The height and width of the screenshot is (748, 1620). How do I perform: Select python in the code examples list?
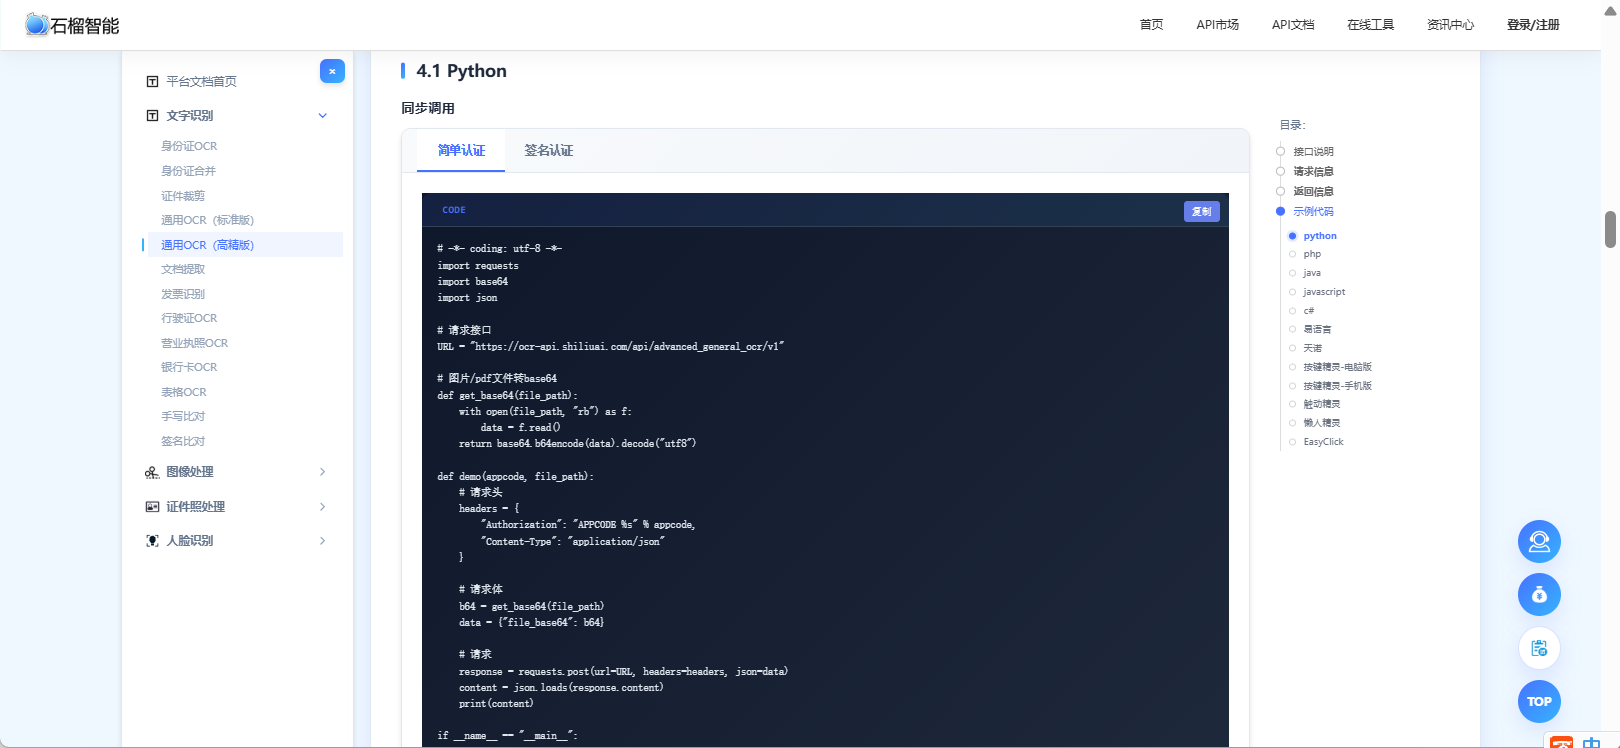tap(1320, 236)
